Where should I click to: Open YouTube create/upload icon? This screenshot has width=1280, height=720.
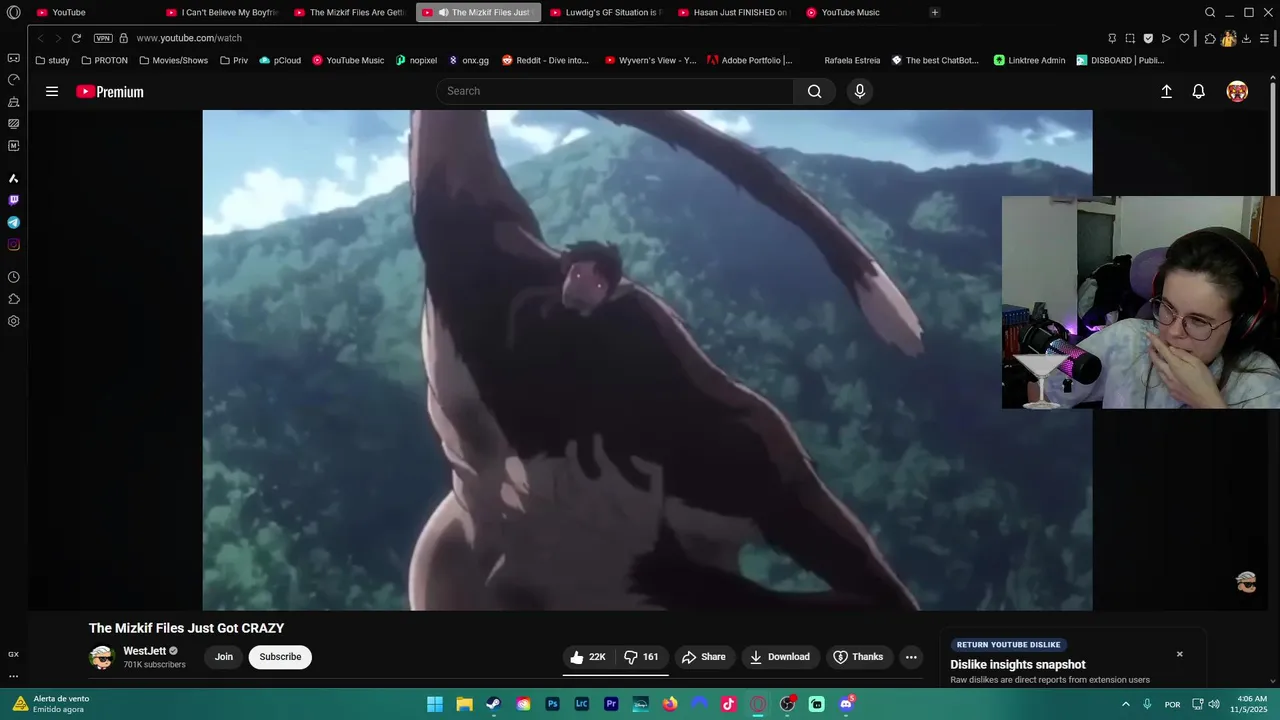click(1166, 91)
